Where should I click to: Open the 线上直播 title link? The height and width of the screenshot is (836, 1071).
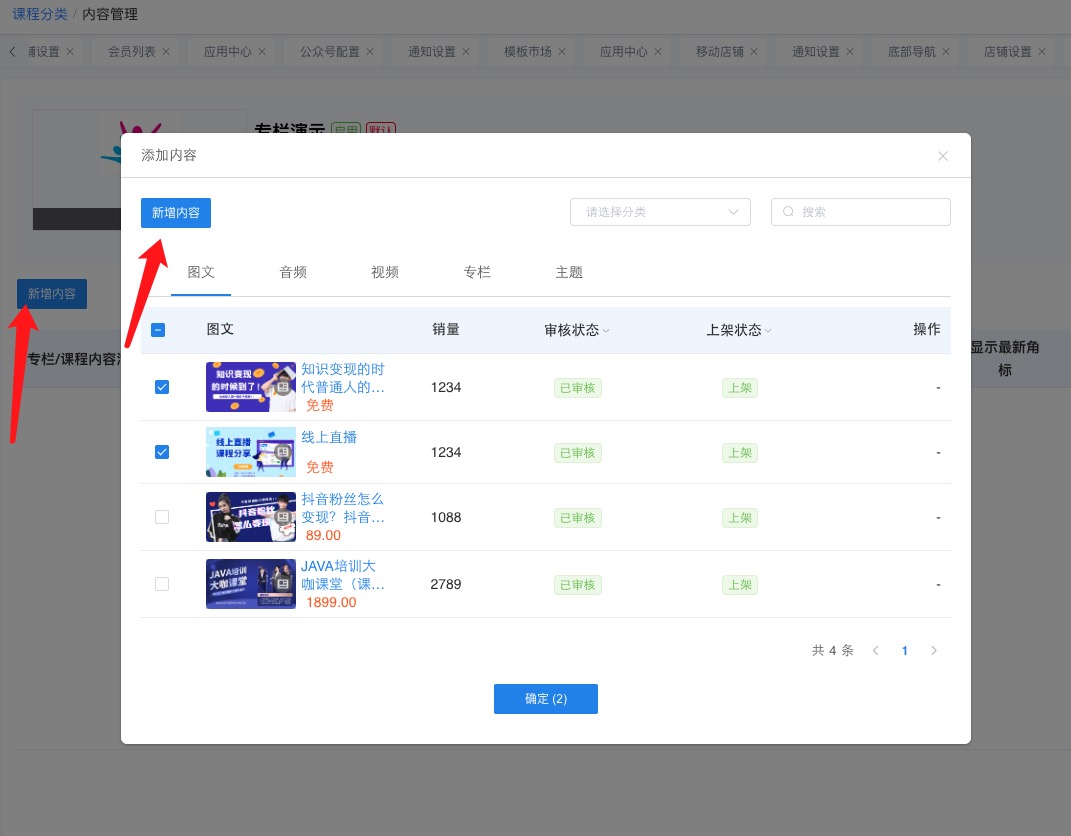point(329,437)
